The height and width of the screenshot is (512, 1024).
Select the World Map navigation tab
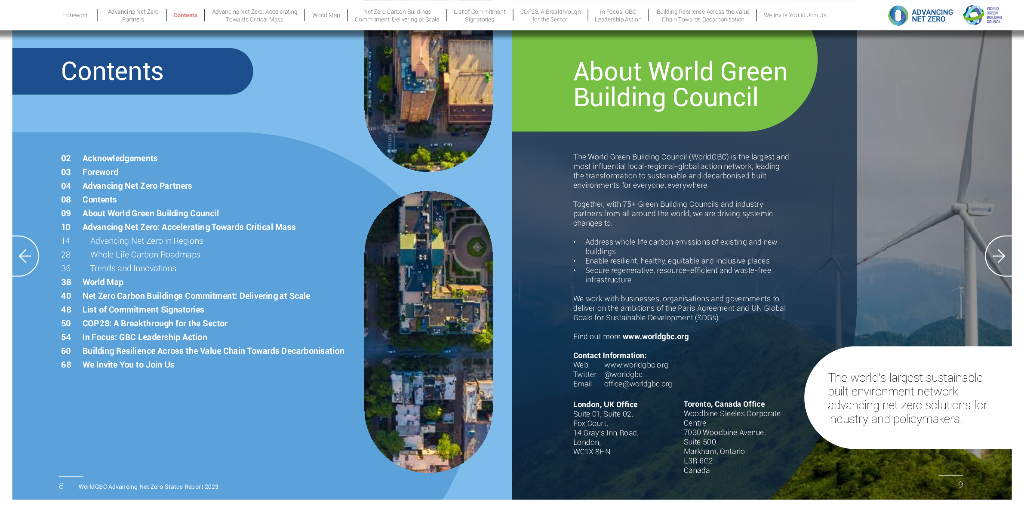coord(326,15)
